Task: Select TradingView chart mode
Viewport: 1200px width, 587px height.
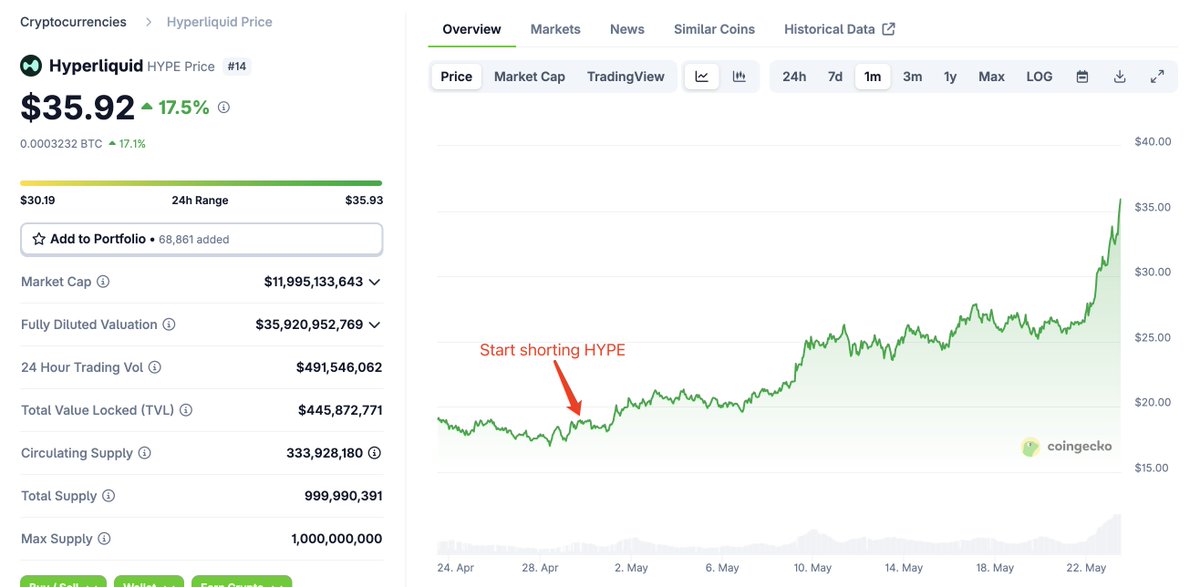Action: tap(626, 76)
